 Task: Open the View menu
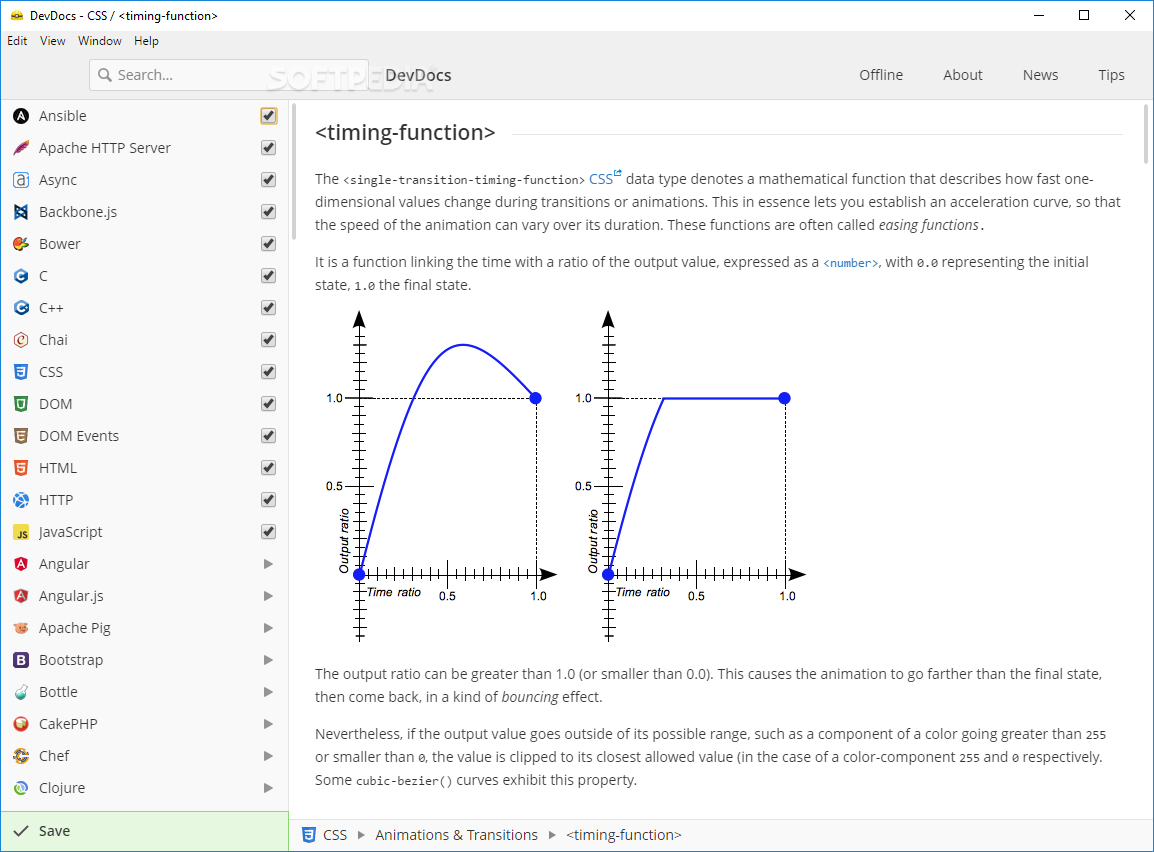[x=52, y=41]
